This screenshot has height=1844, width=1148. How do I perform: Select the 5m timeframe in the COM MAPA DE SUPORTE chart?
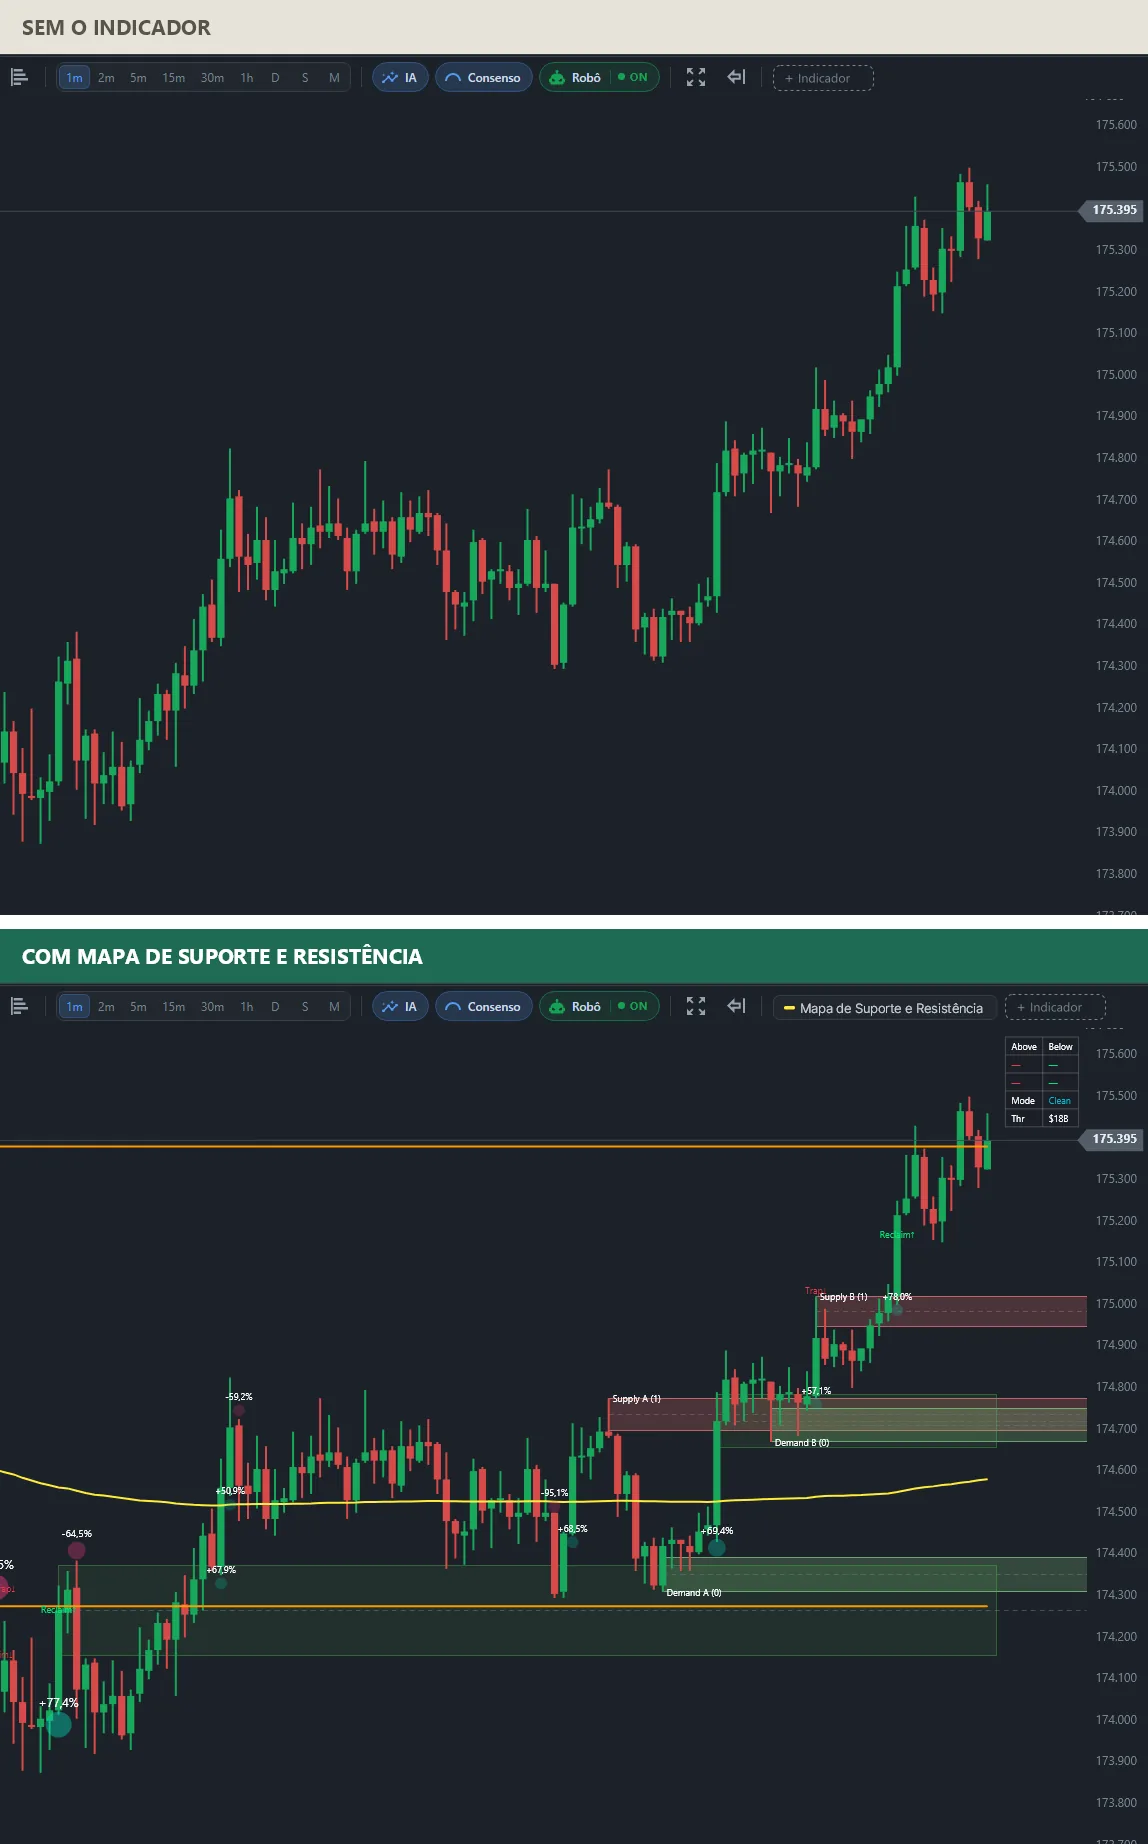[138, 1007]
